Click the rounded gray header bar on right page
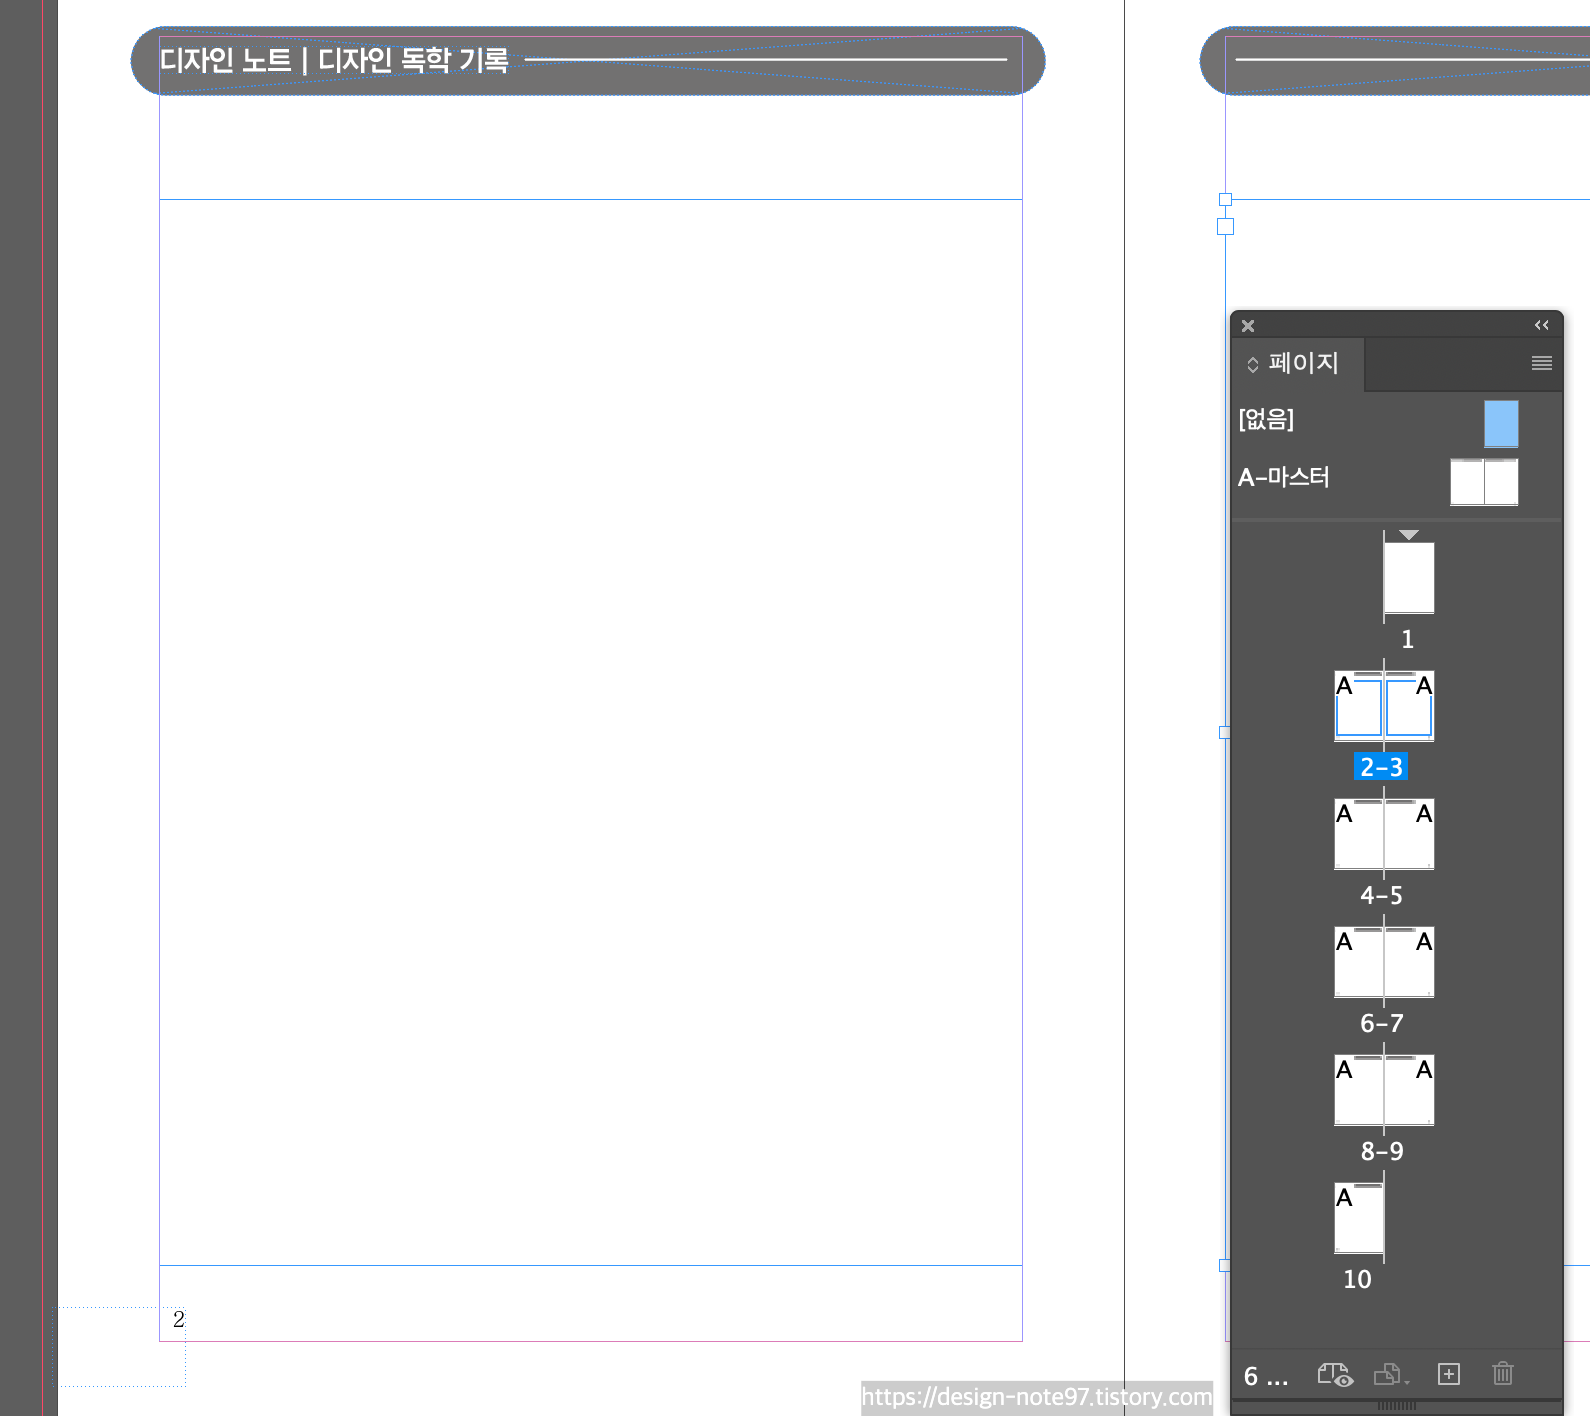This screenshot has width=1590, height=1416. (1395, 61)
